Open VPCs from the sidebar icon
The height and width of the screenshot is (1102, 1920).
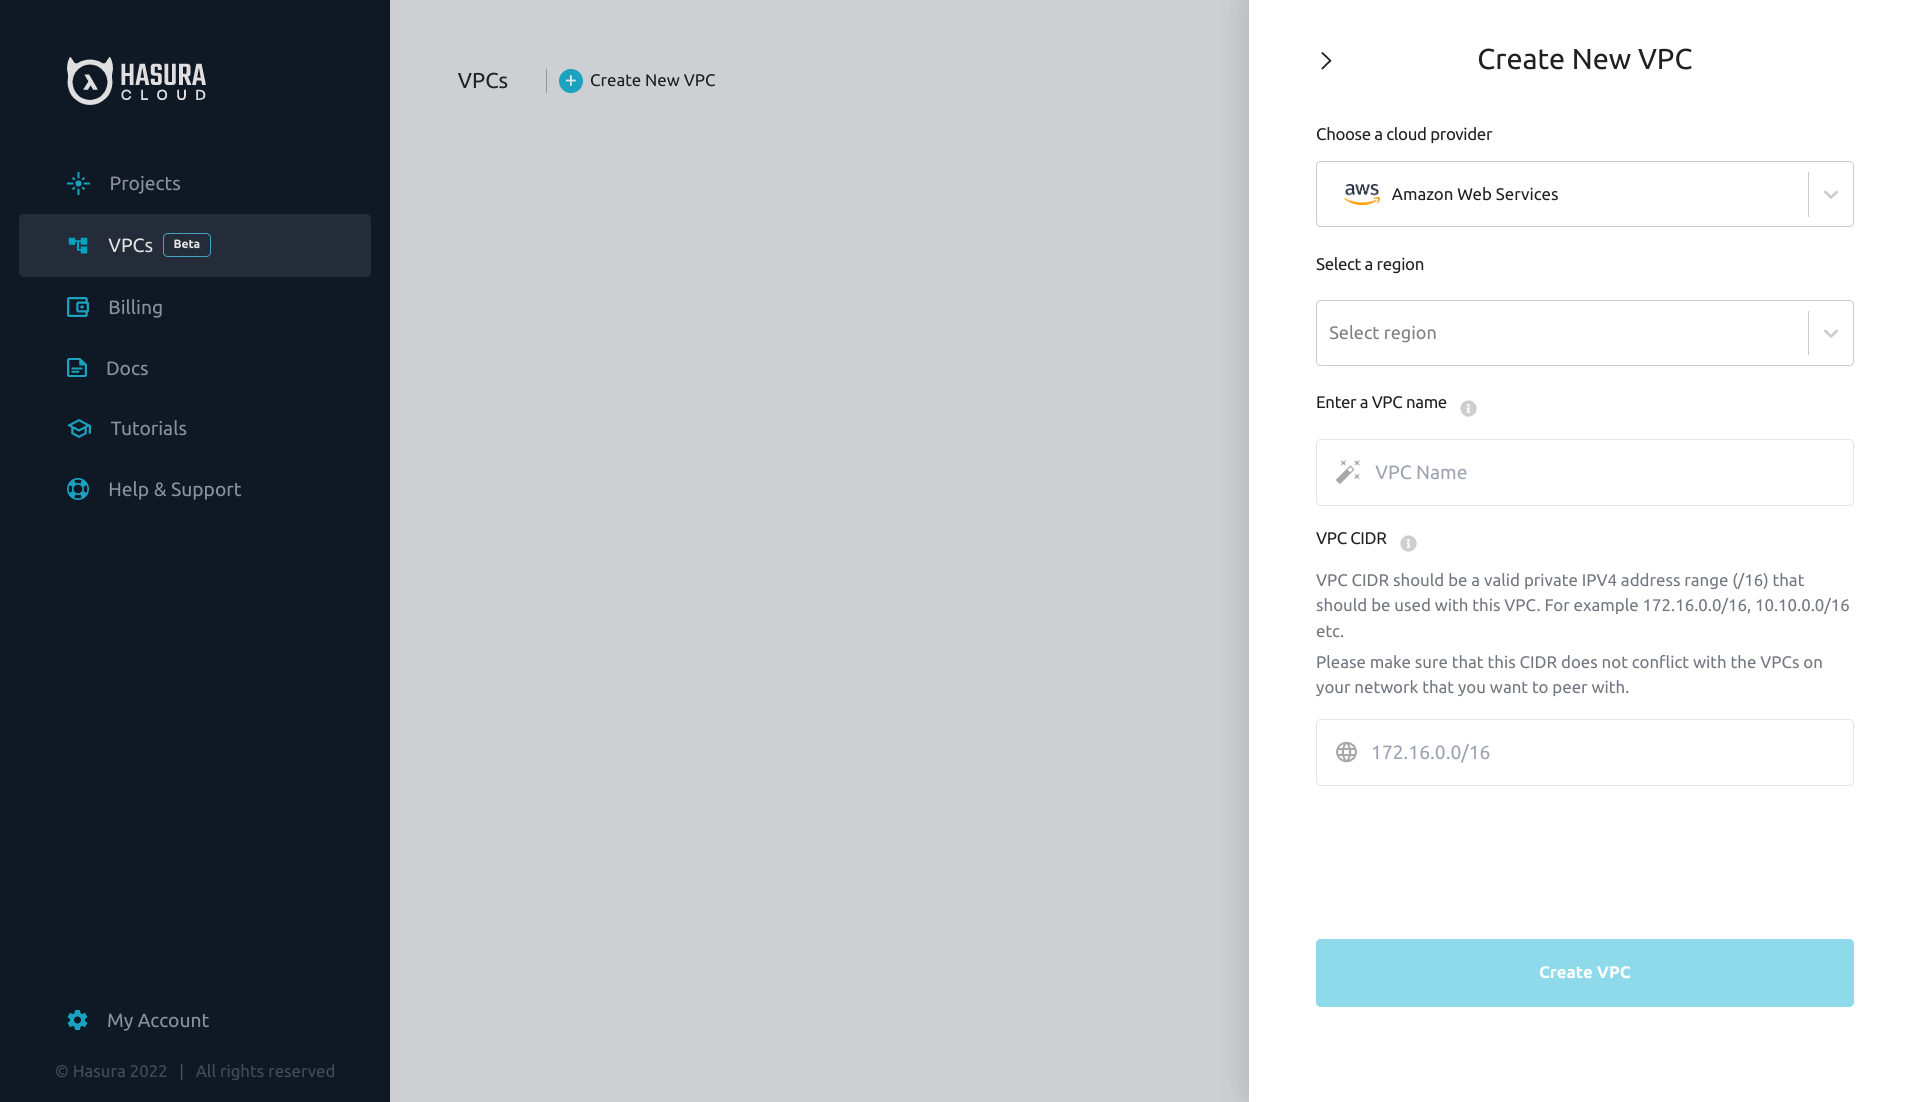(x=78, y=245)
